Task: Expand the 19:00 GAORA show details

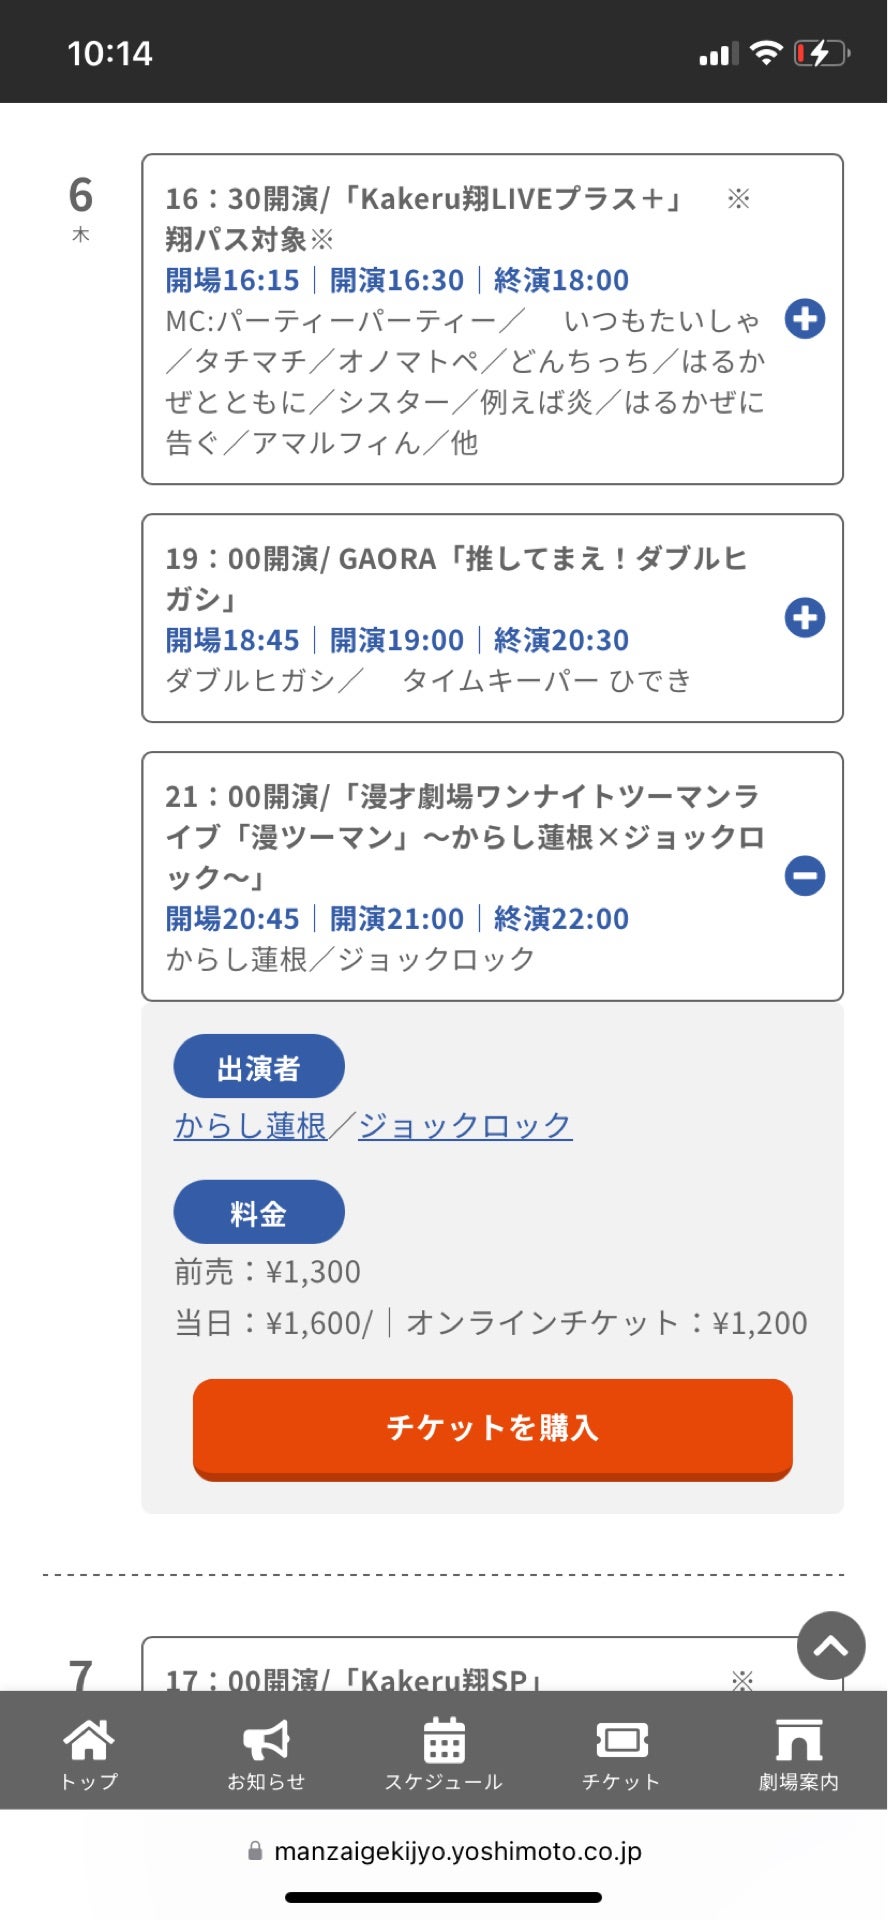Action: [805, 617]
